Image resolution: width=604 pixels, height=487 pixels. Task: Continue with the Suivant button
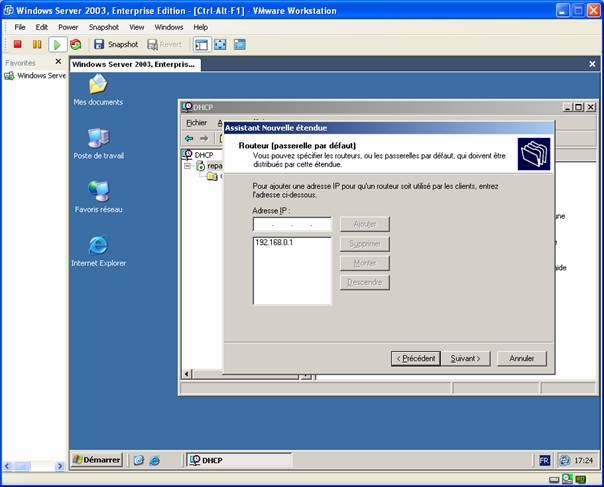(466, 358)
